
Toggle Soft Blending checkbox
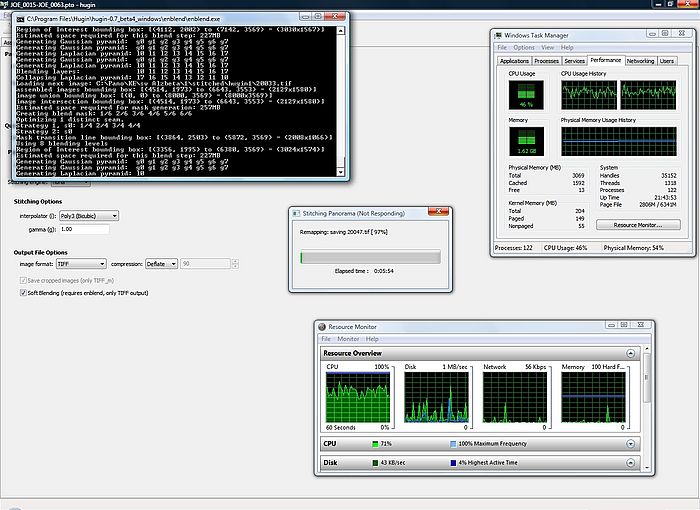pos(24,294)
